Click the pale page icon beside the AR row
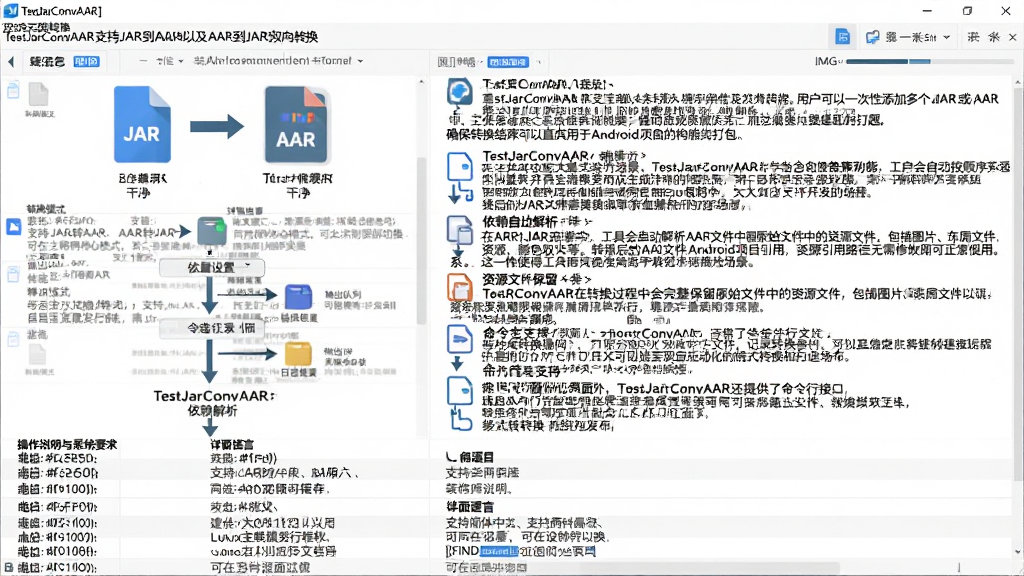 pyautogui.click(x=13, y=274)
